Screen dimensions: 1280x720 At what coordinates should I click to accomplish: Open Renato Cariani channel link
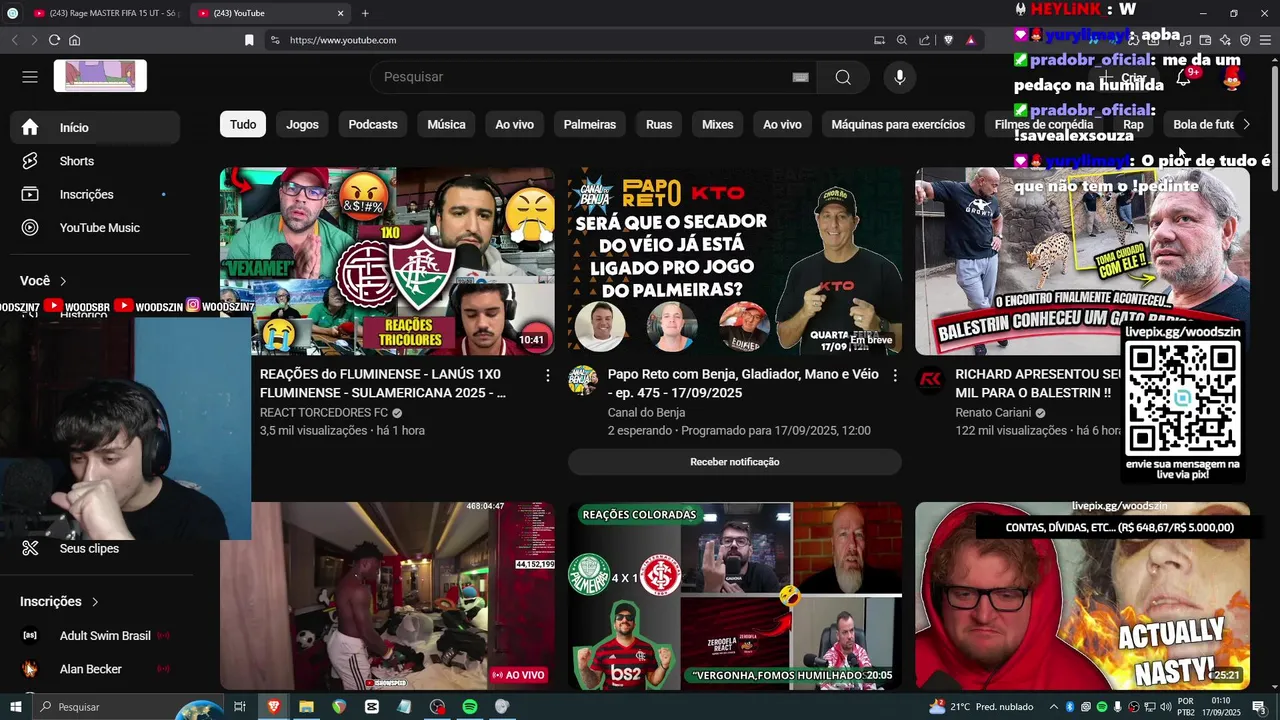click(993, 412)
